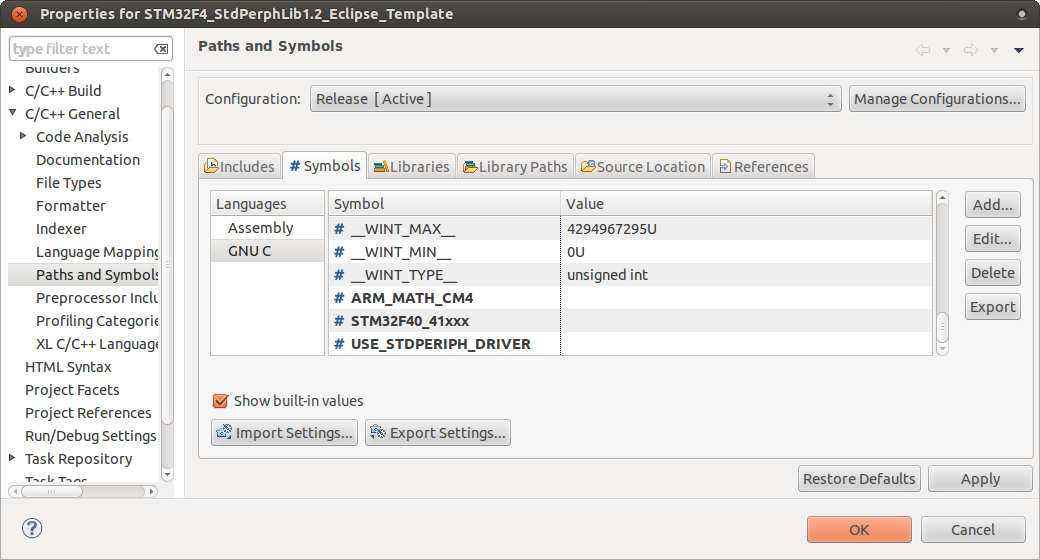Click the Apply button
1040x560 pixels.
pyautogui.click(x=980, y=478)
